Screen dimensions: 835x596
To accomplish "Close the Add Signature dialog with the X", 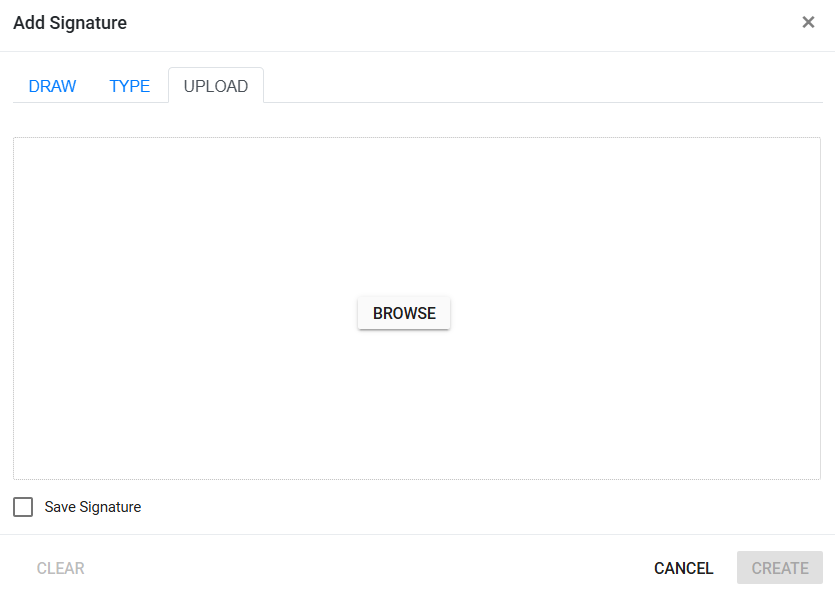I will tap(808, 21).
